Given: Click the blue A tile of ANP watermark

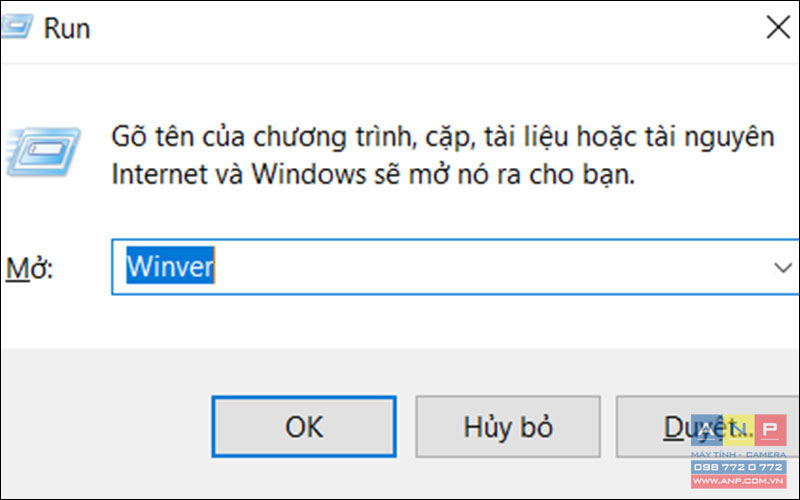Looking at the screenshot, I should tap(707, 431).
